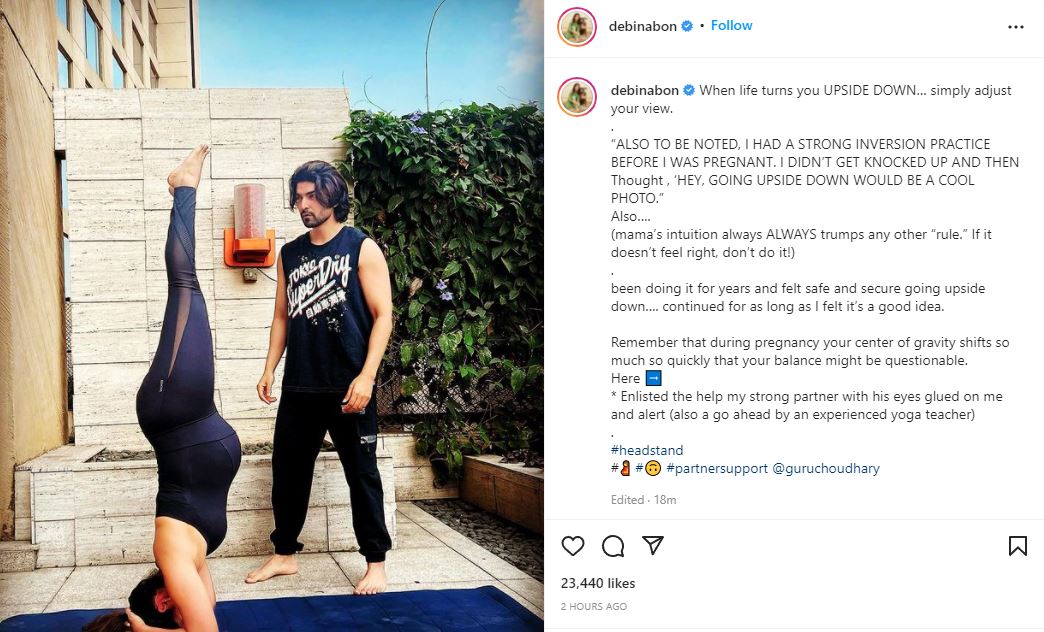This screenshot has width=1044, height=632.
Task: Open the three-dot more options menu
Action: pyautogui.click(x=1015, y=27)
